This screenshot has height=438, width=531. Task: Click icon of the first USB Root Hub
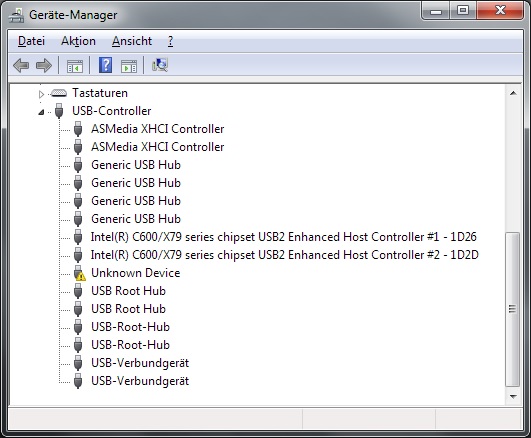pos(78,291)
